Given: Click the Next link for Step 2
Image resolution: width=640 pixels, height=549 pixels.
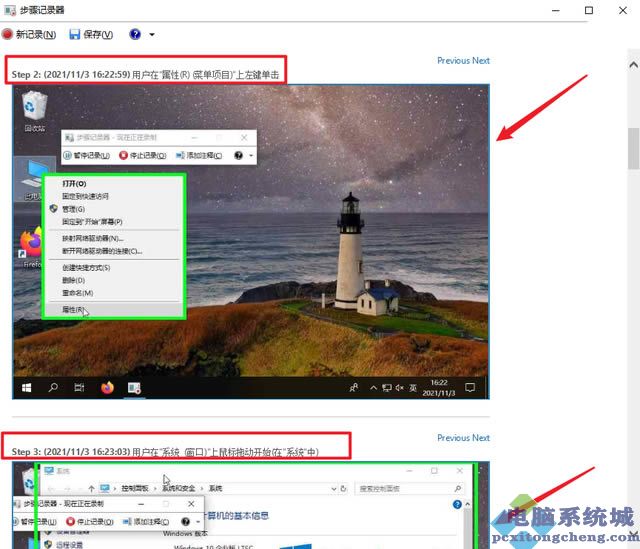Looking at the screenshot, I should (x=481, y=60).
